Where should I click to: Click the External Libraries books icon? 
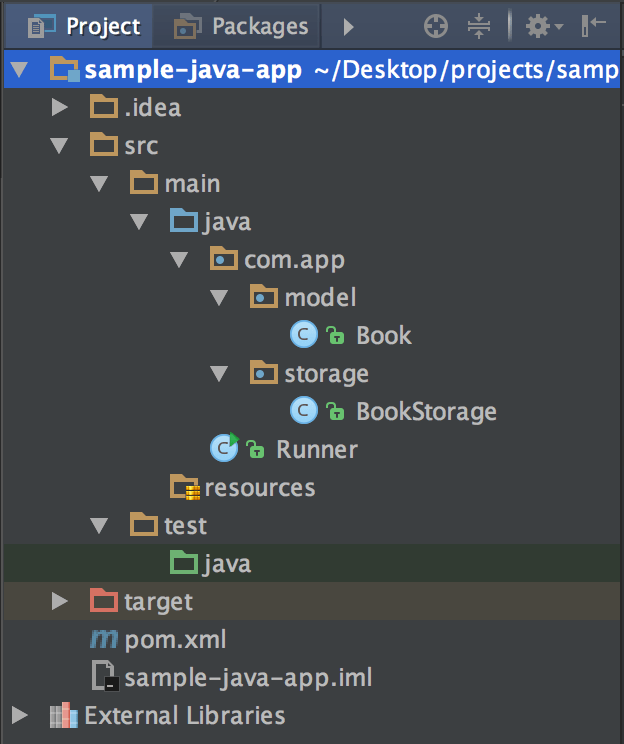point(64,715)
